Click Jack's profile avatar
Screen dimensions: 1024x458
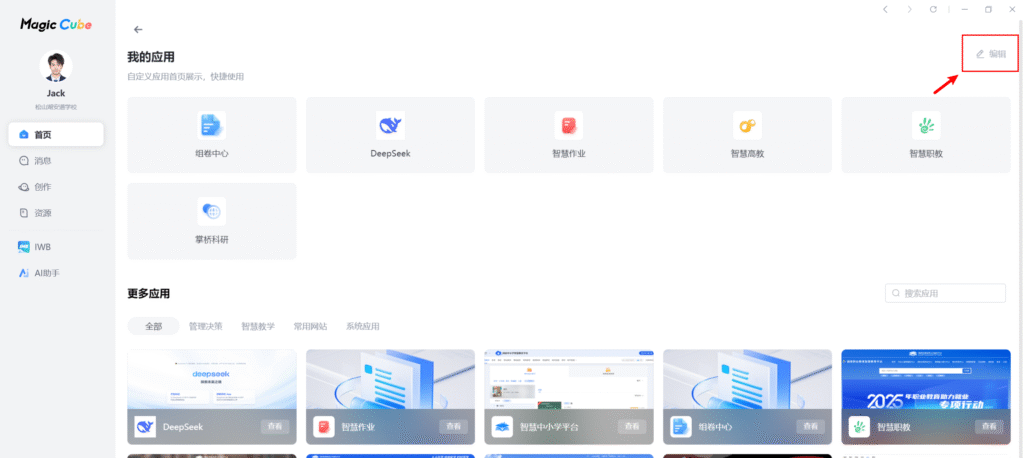click(x=55, y=67)
